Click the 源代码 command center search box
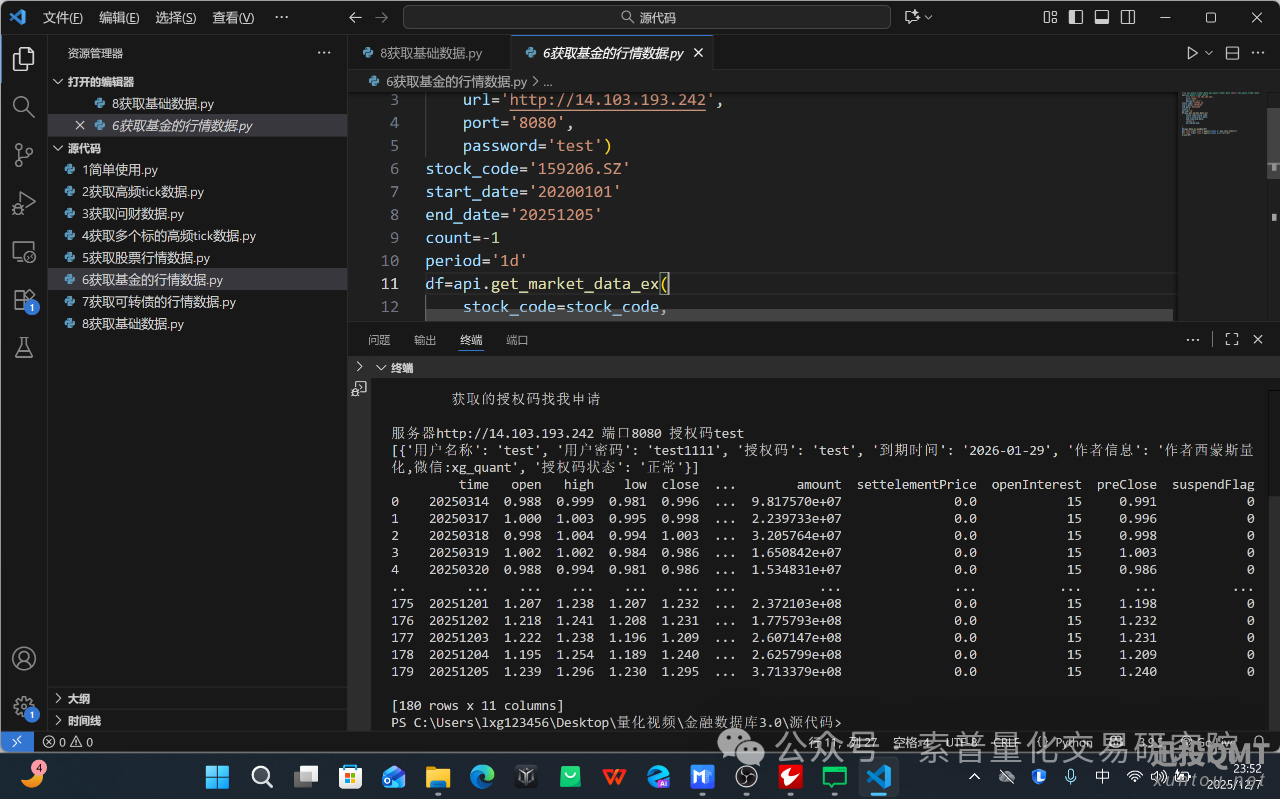The image size is (1280, 799). click(646, 17)
